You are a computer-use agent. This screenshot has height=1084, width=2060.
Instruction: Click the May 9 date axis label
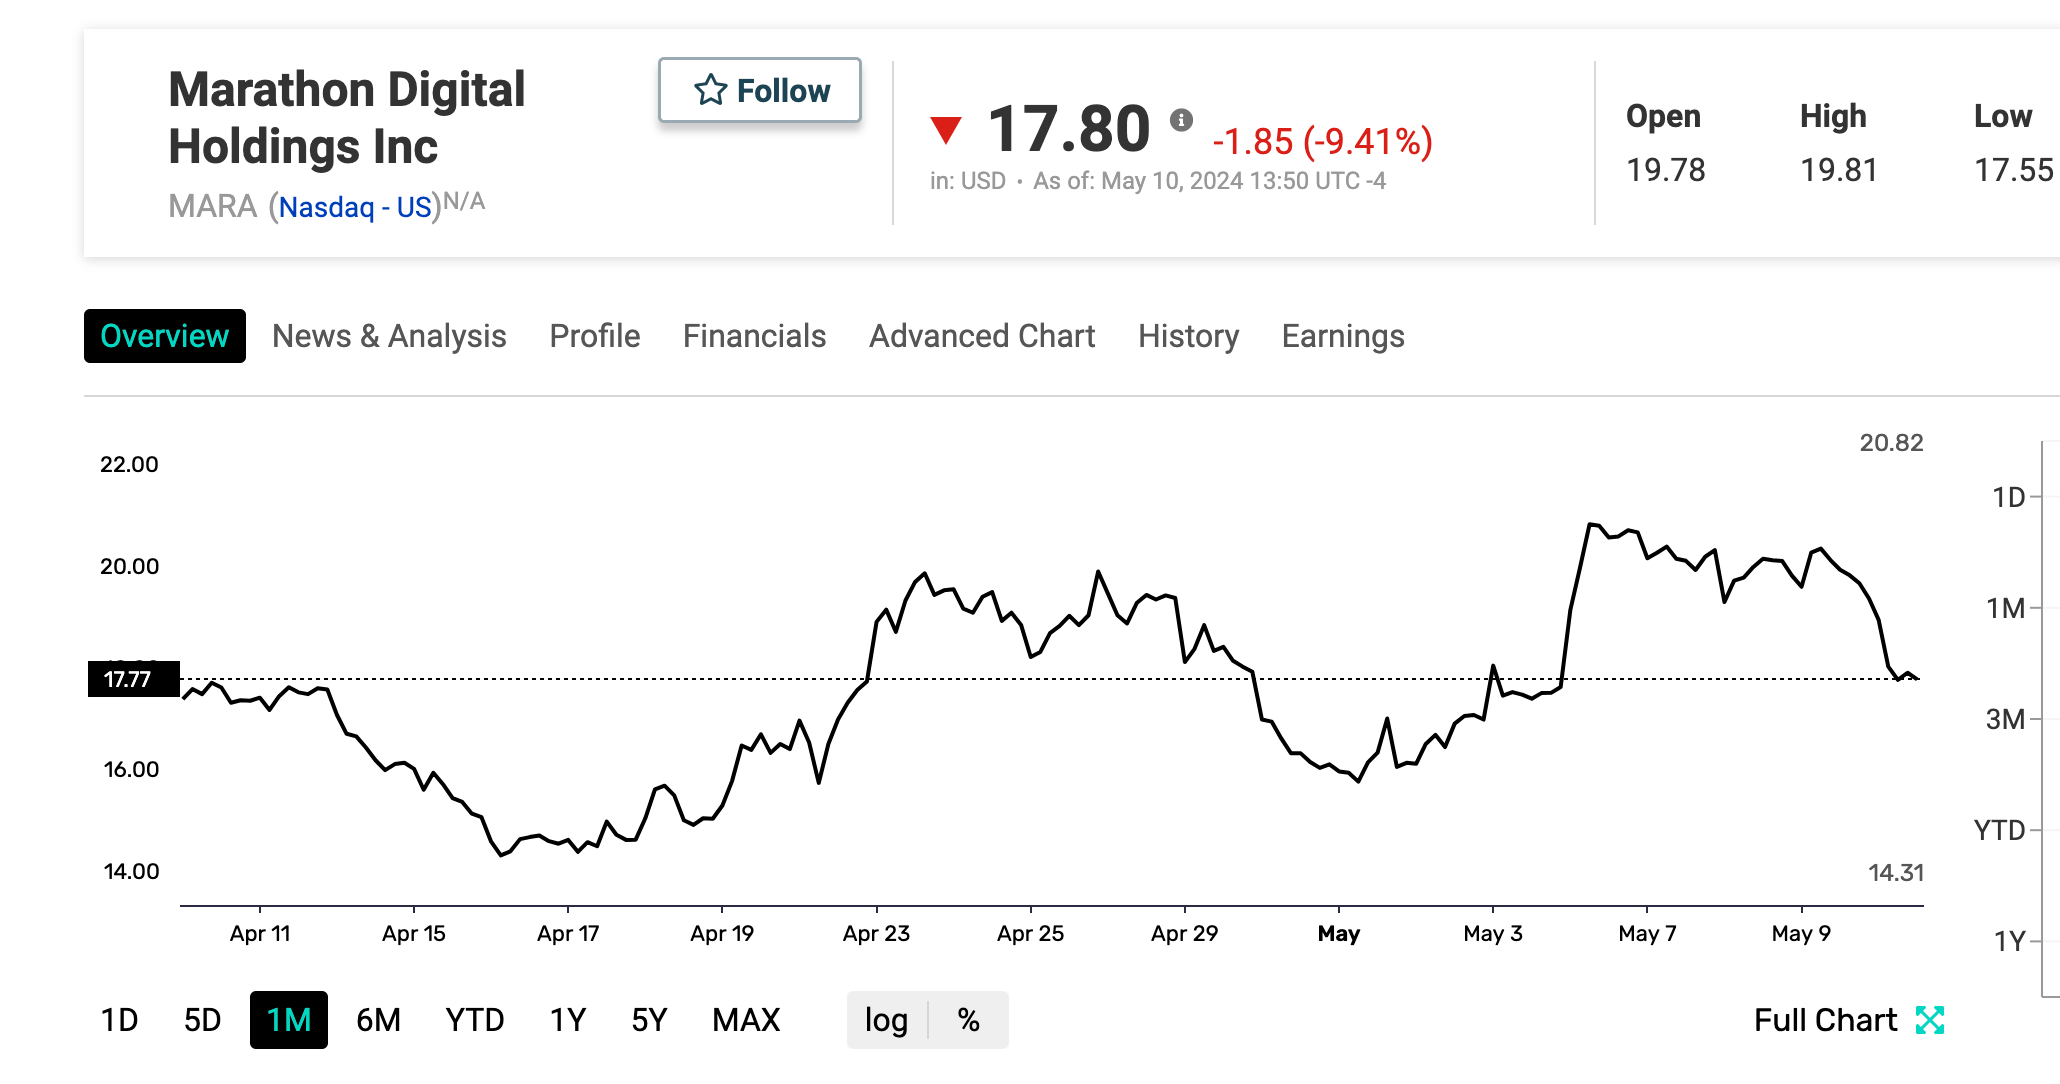point(1801,934)
